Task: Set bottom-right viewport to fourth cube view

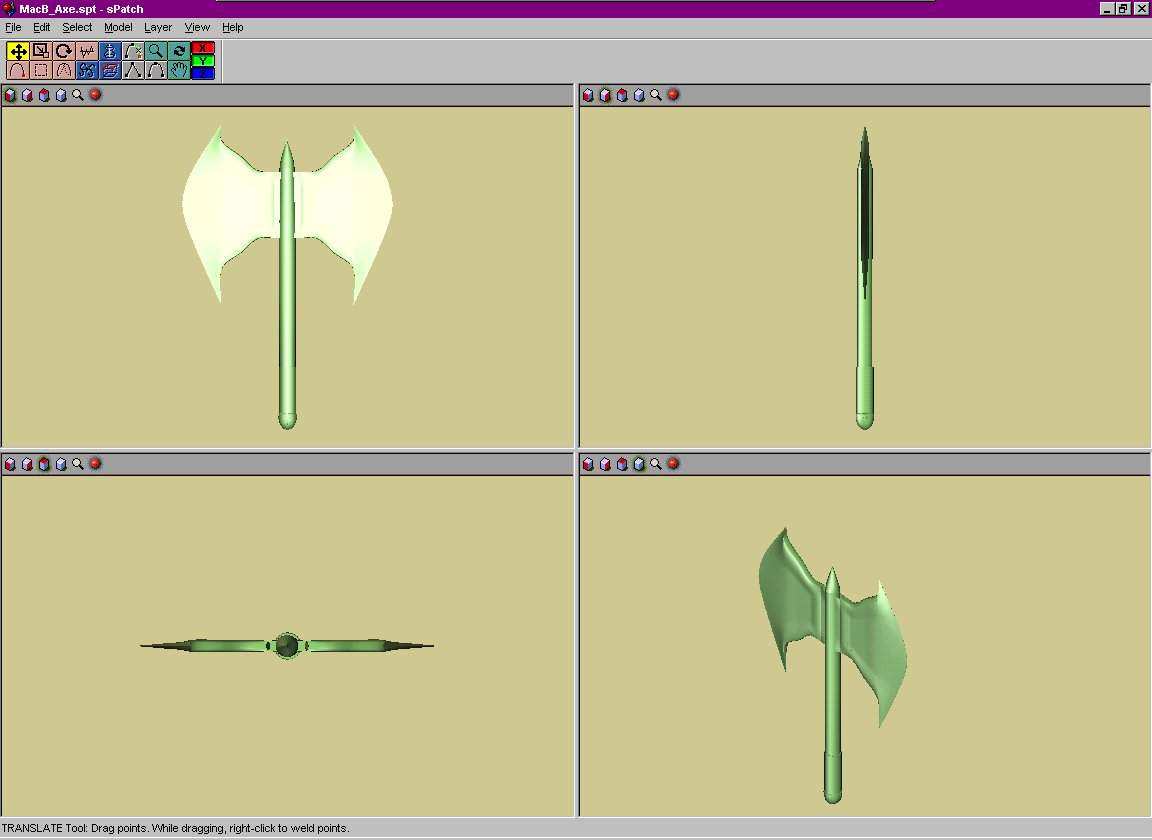Action: tap(639, 464)
